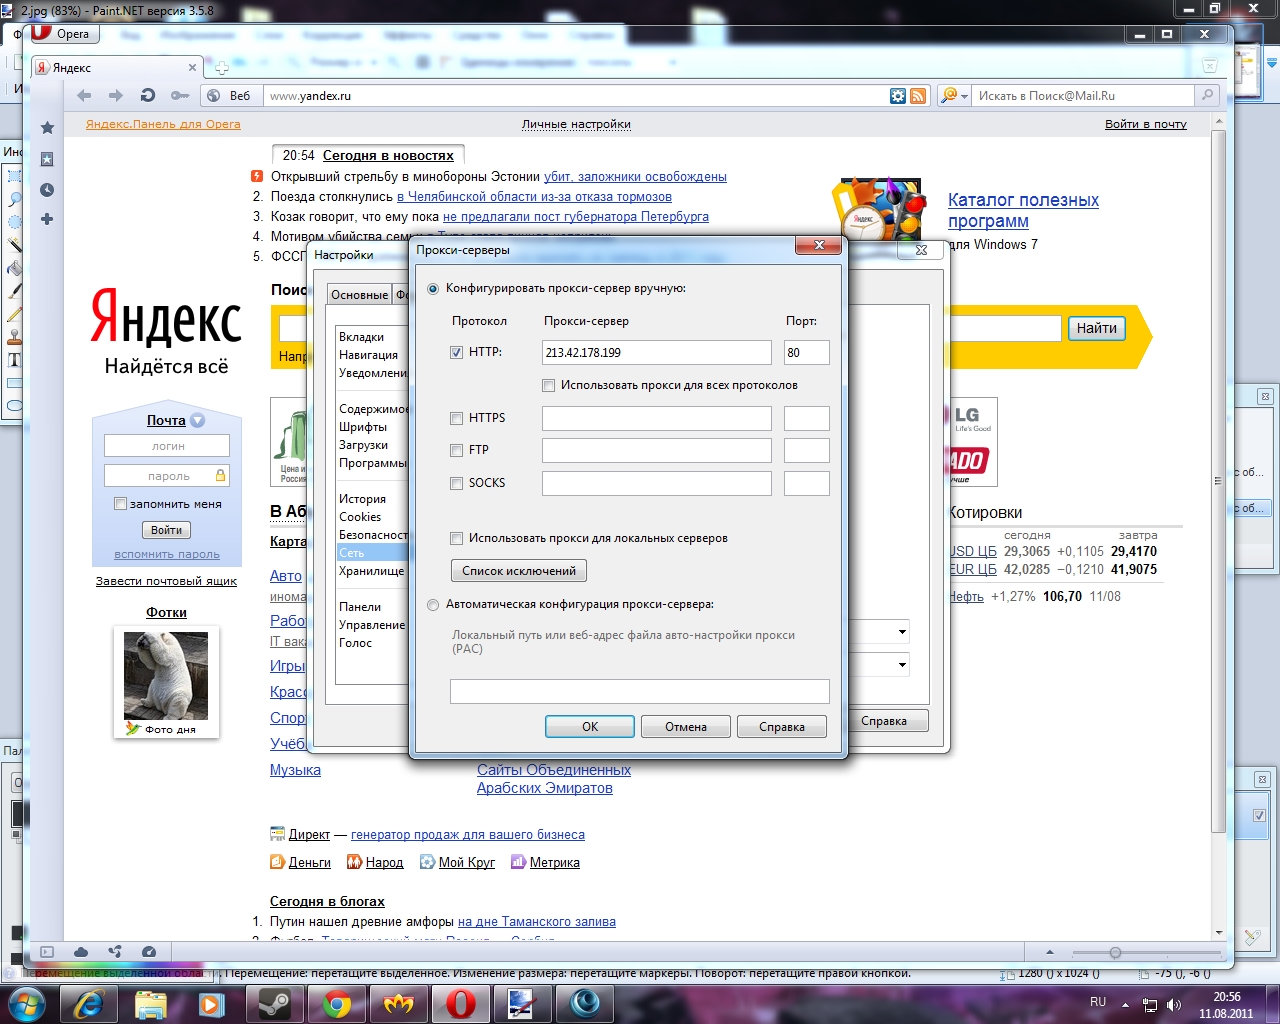The image size is (1280, 1024).
Task: Select automatic proxy configuration radio button
Action: [433, 604]
